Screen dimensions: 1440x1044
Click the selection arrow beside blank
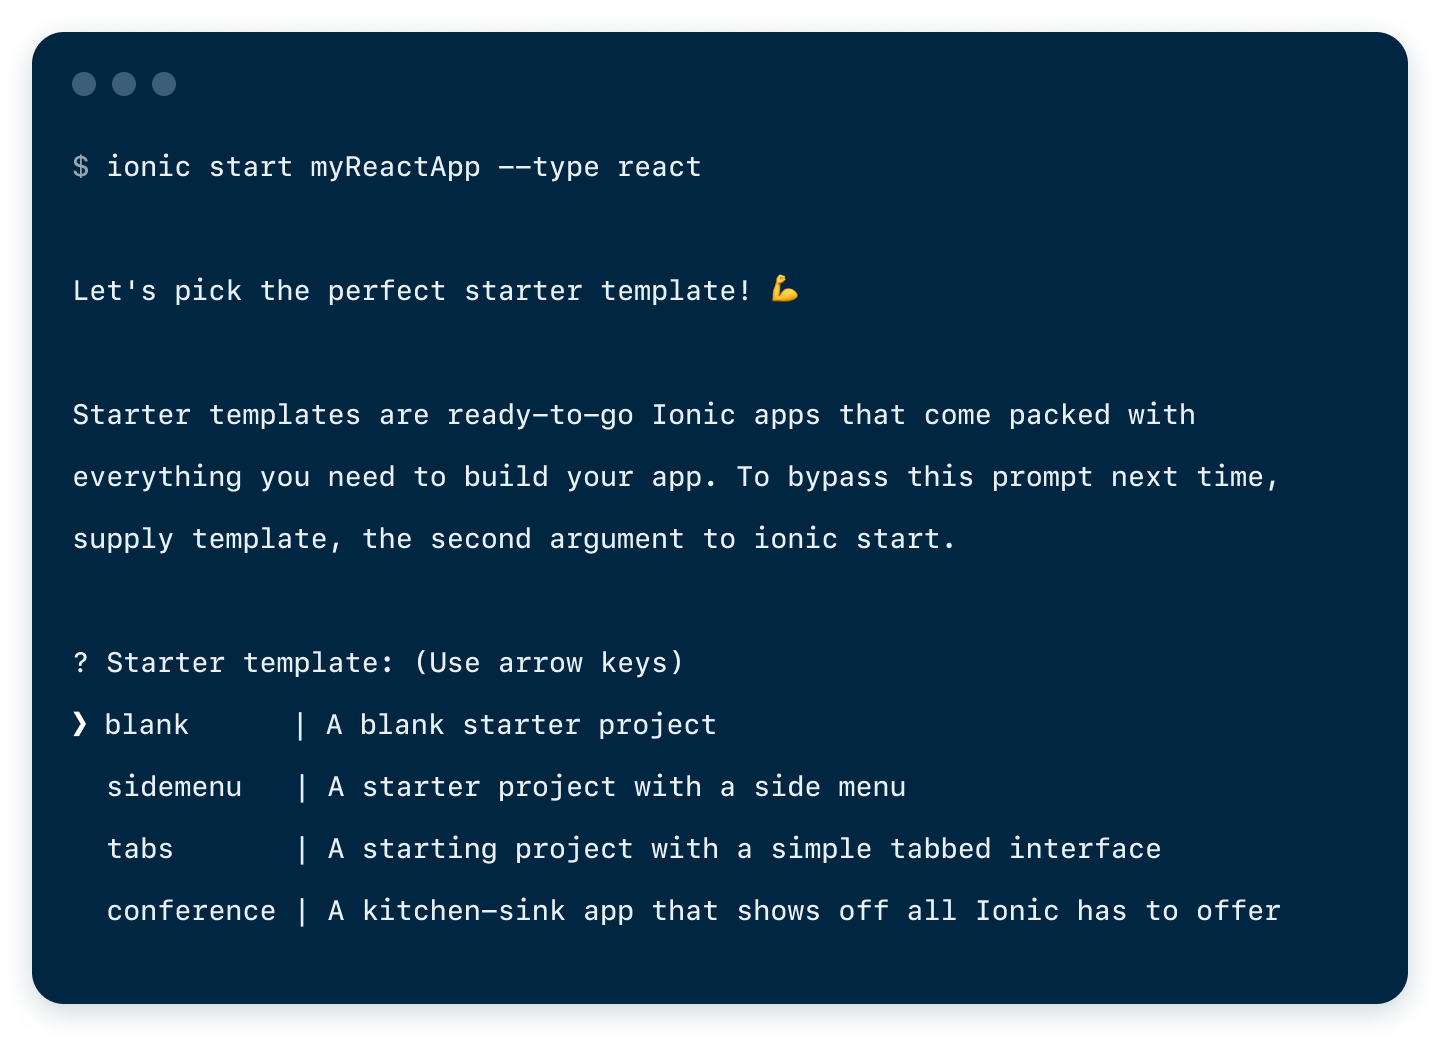[80, 724]
